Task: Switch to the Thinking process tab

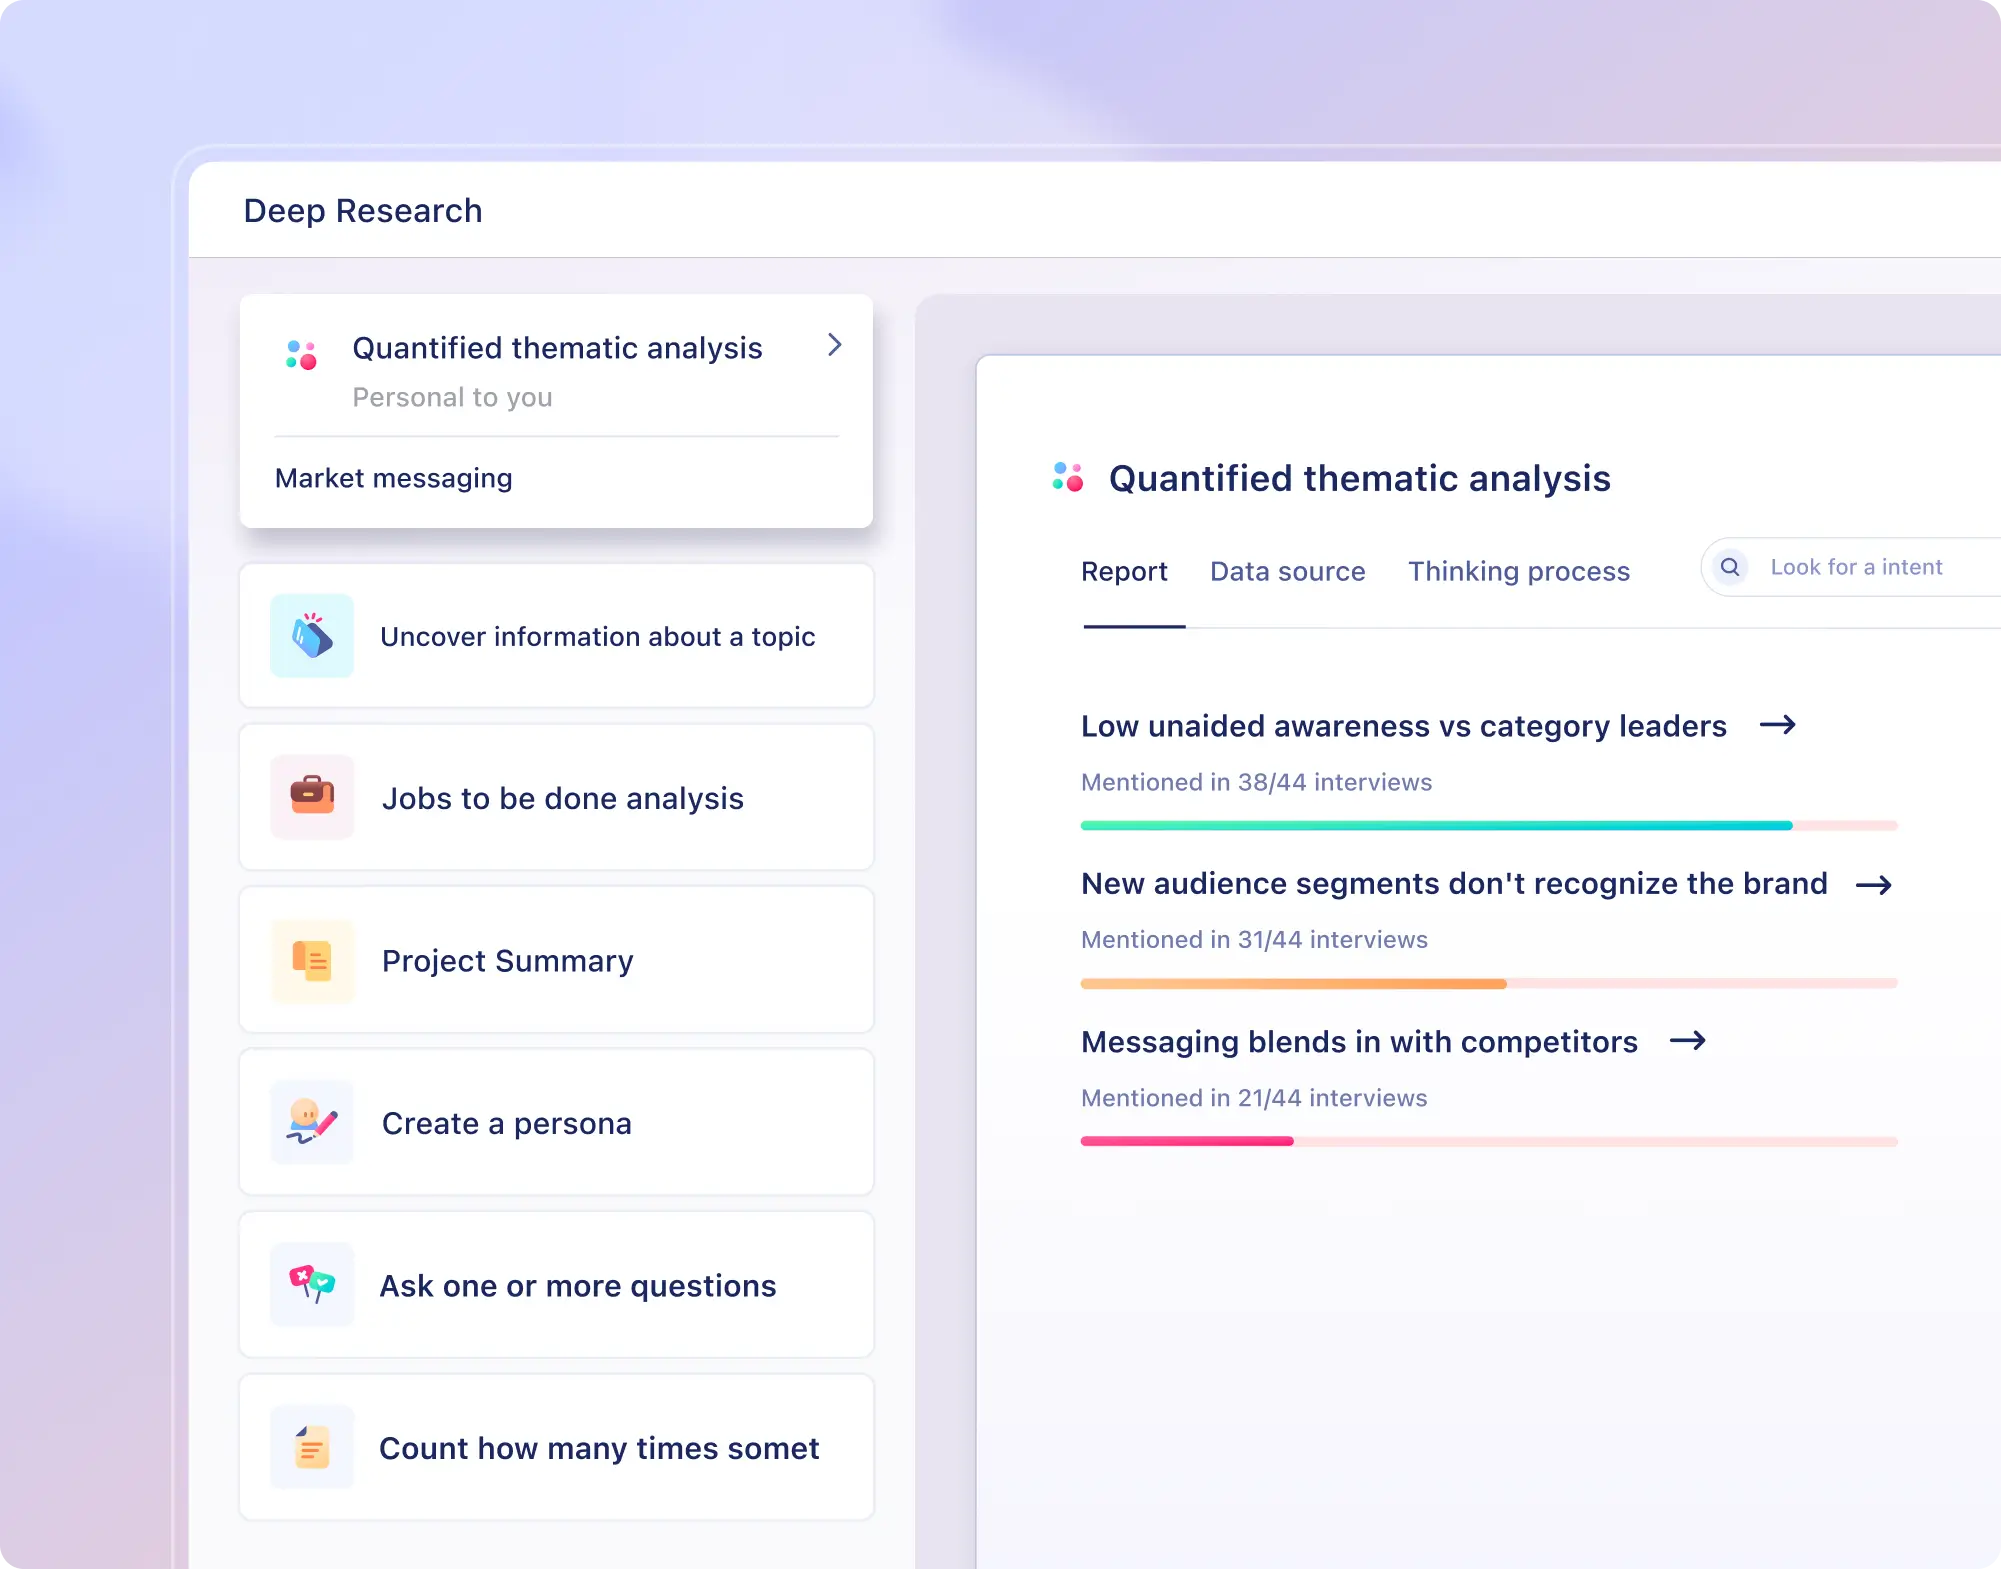Action: coord(1519,571)
